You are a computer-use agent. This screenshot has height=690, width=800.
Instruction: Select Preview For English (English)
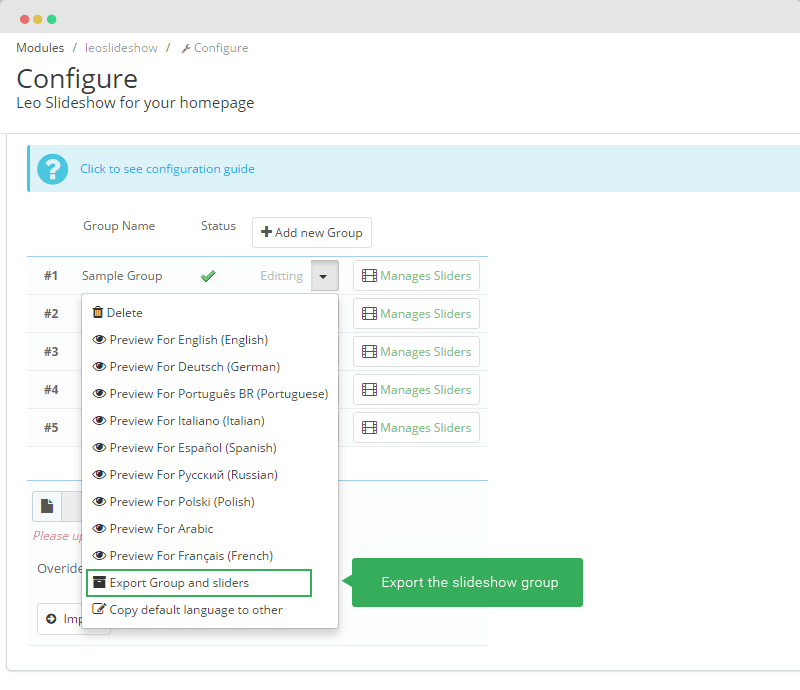point(210,340)
